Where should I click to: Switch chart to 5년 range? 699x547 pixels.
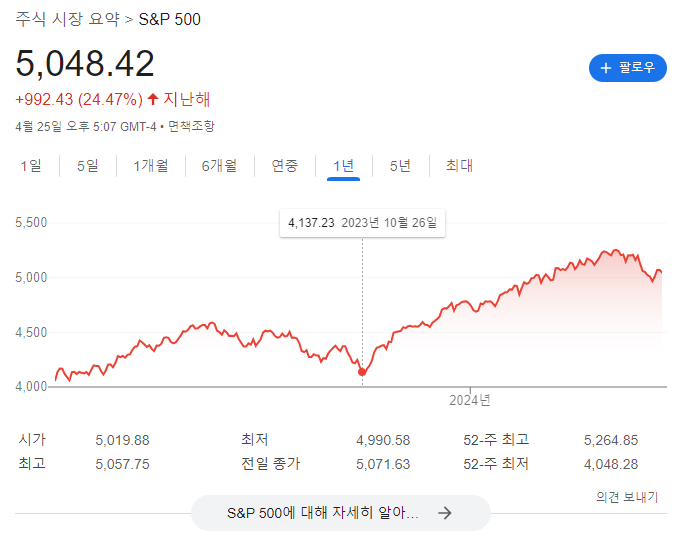[400, 166]
